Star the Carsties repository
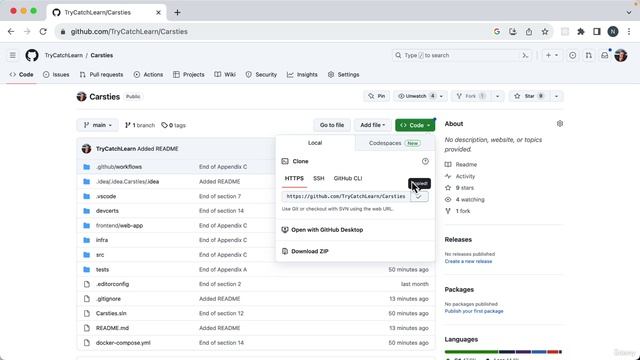Viewport: 640px width, 360px height. click(x=529, y=96)
